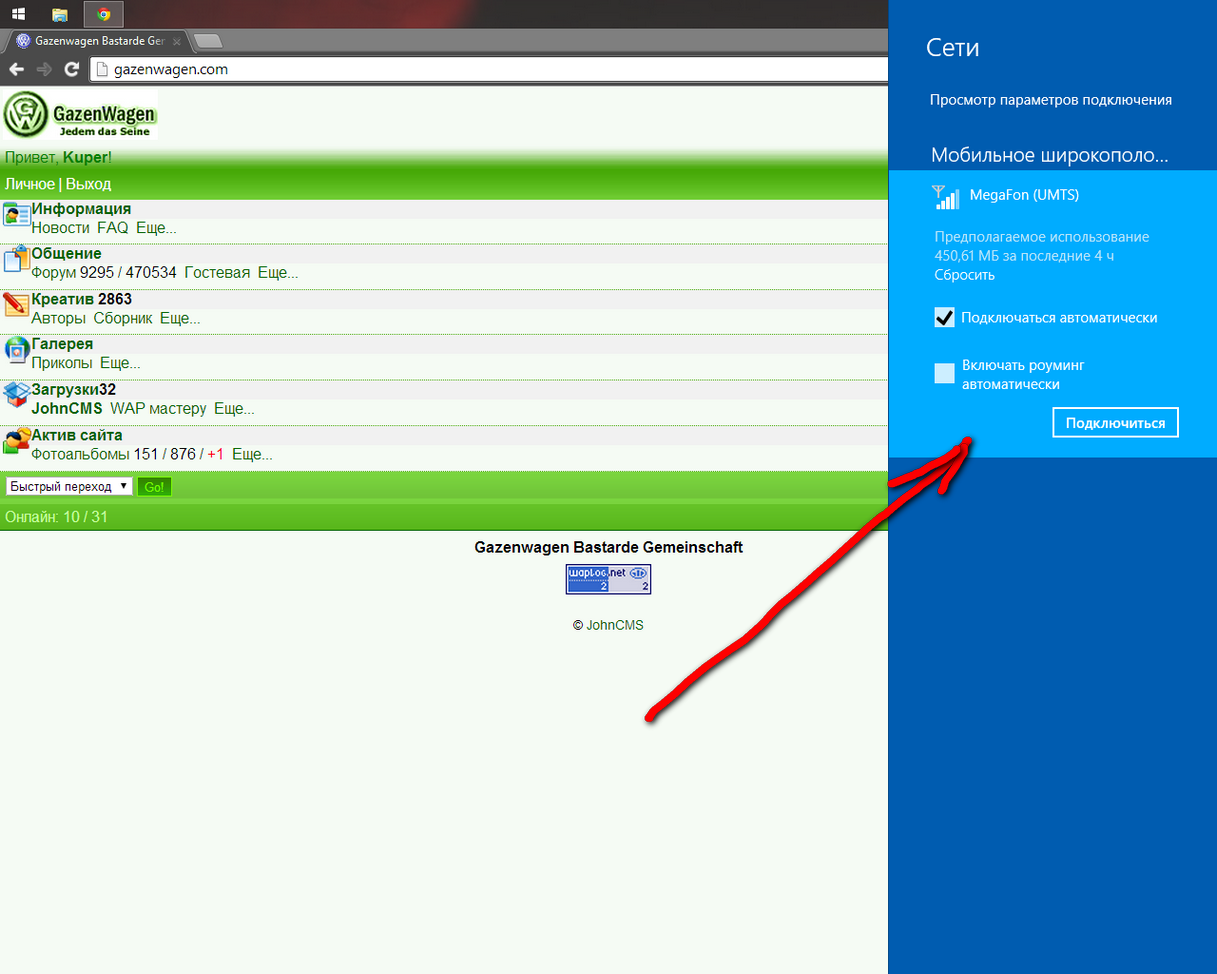Open the JohnCMS downloads link
The width and height of the screenshot is (1217, 974).
pos(67,408)
